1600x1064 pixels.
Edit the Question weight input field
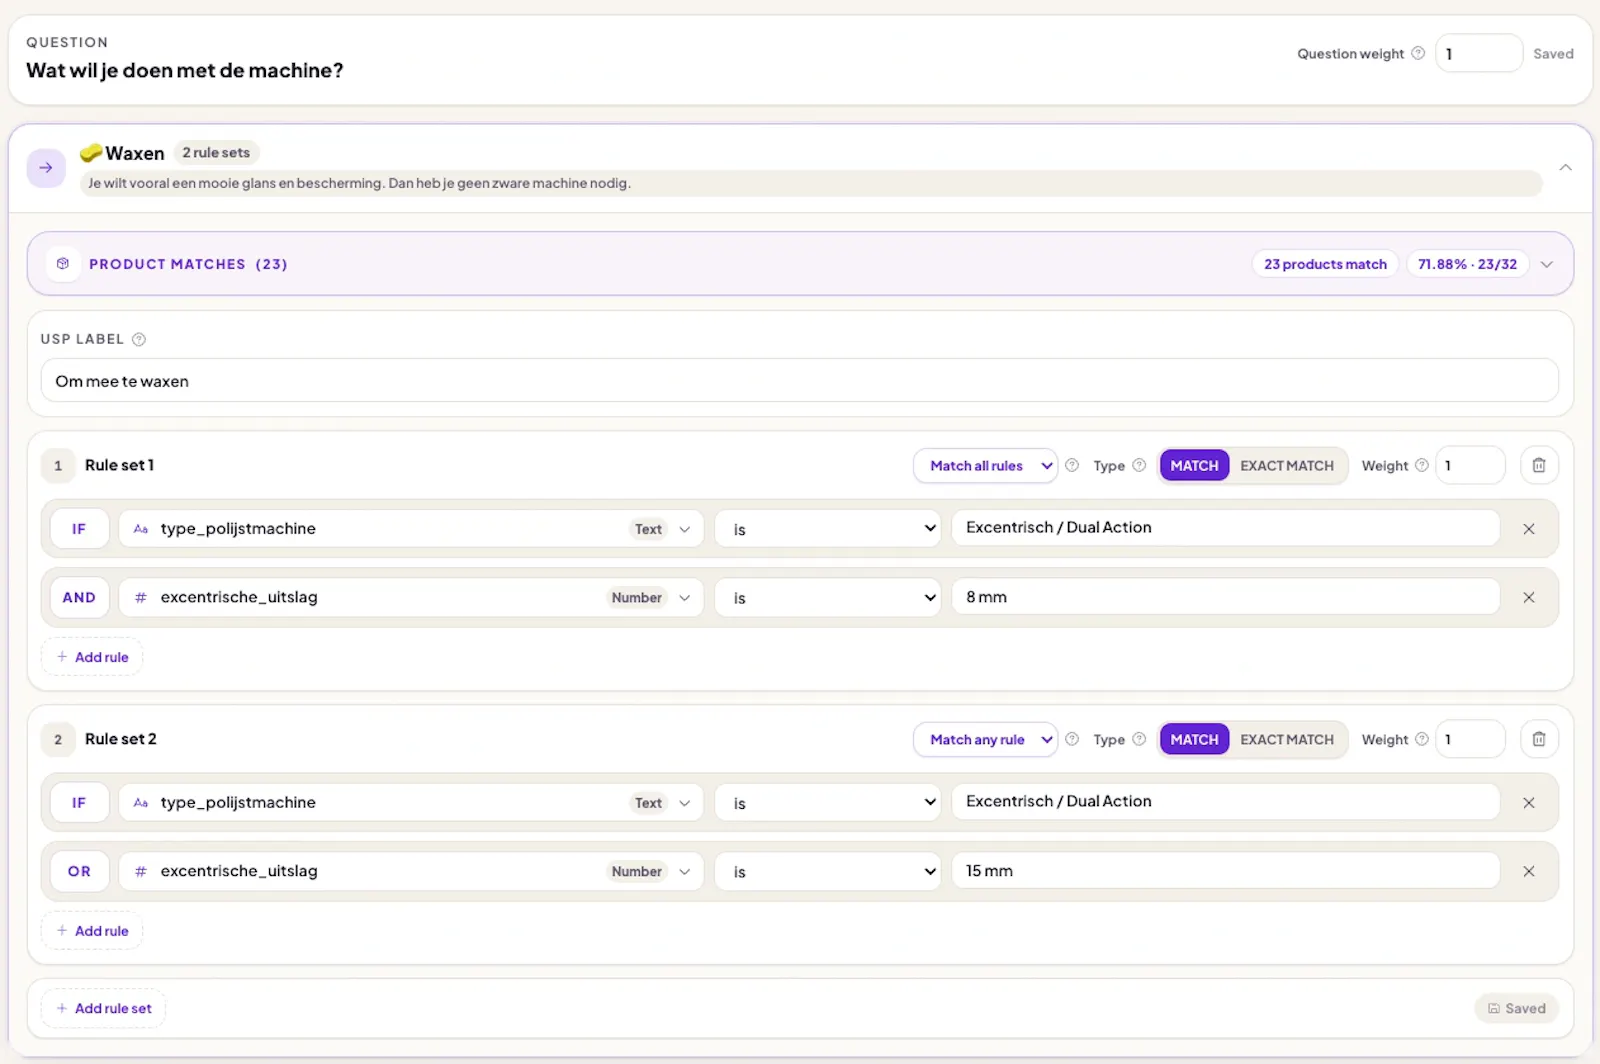point(1478,54)
